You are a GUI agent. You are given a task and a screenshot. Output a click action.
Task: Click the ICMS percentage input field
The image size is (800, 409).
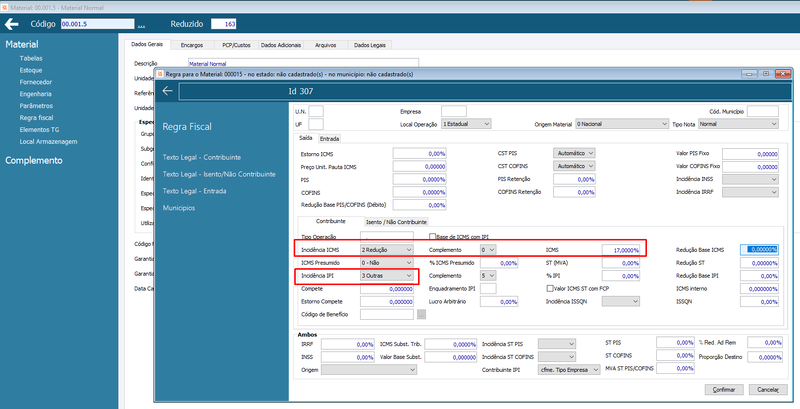click(x=620, y=250)
